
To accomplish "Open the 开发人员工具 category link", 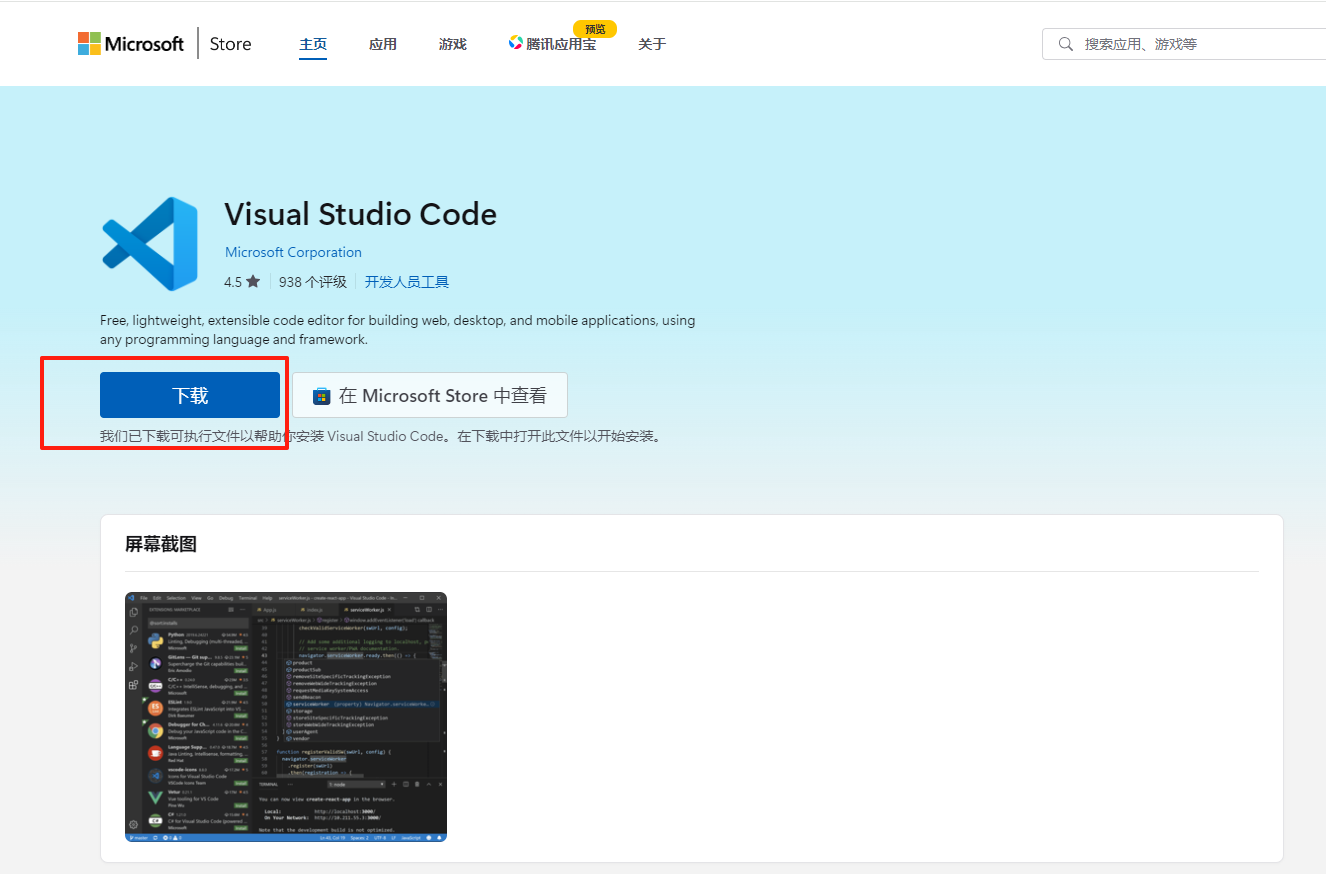I will [x=407, y=282].
